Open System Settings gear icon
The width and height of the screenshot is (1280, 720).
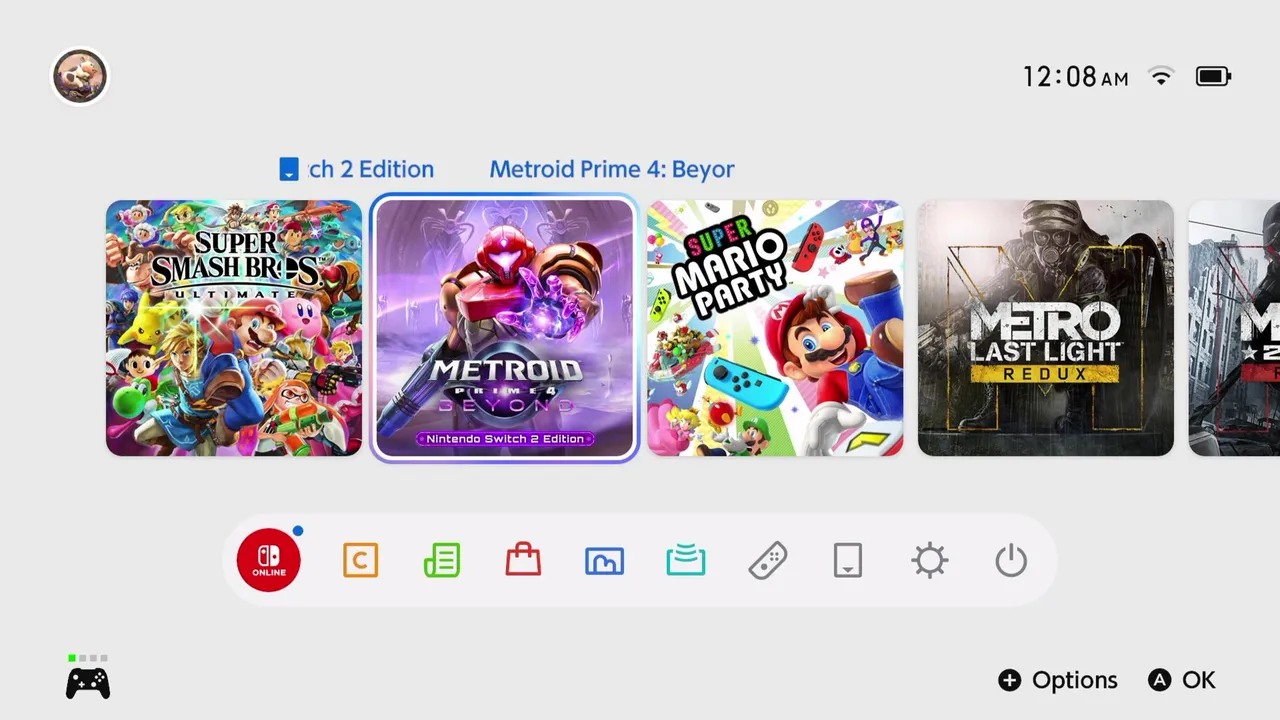click(930, 560)
